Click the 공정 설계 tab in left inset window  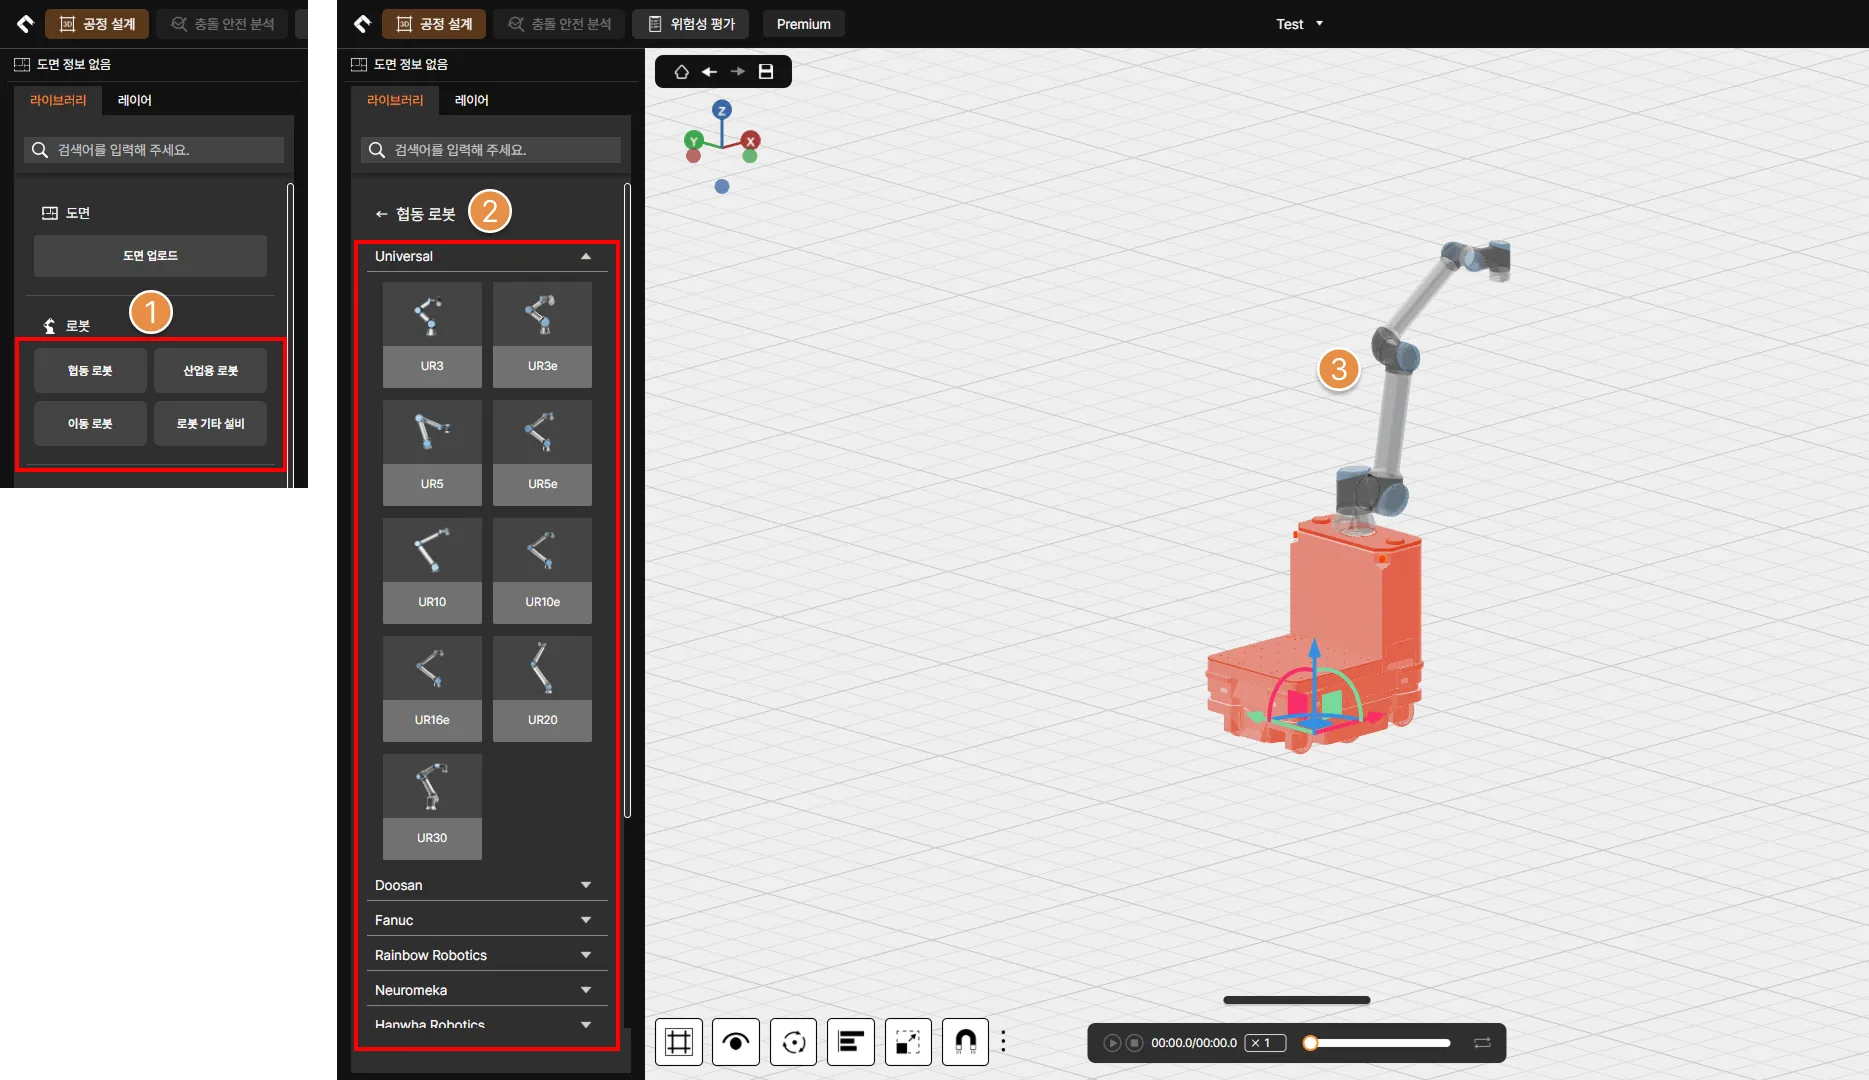(x=97, y=24)
